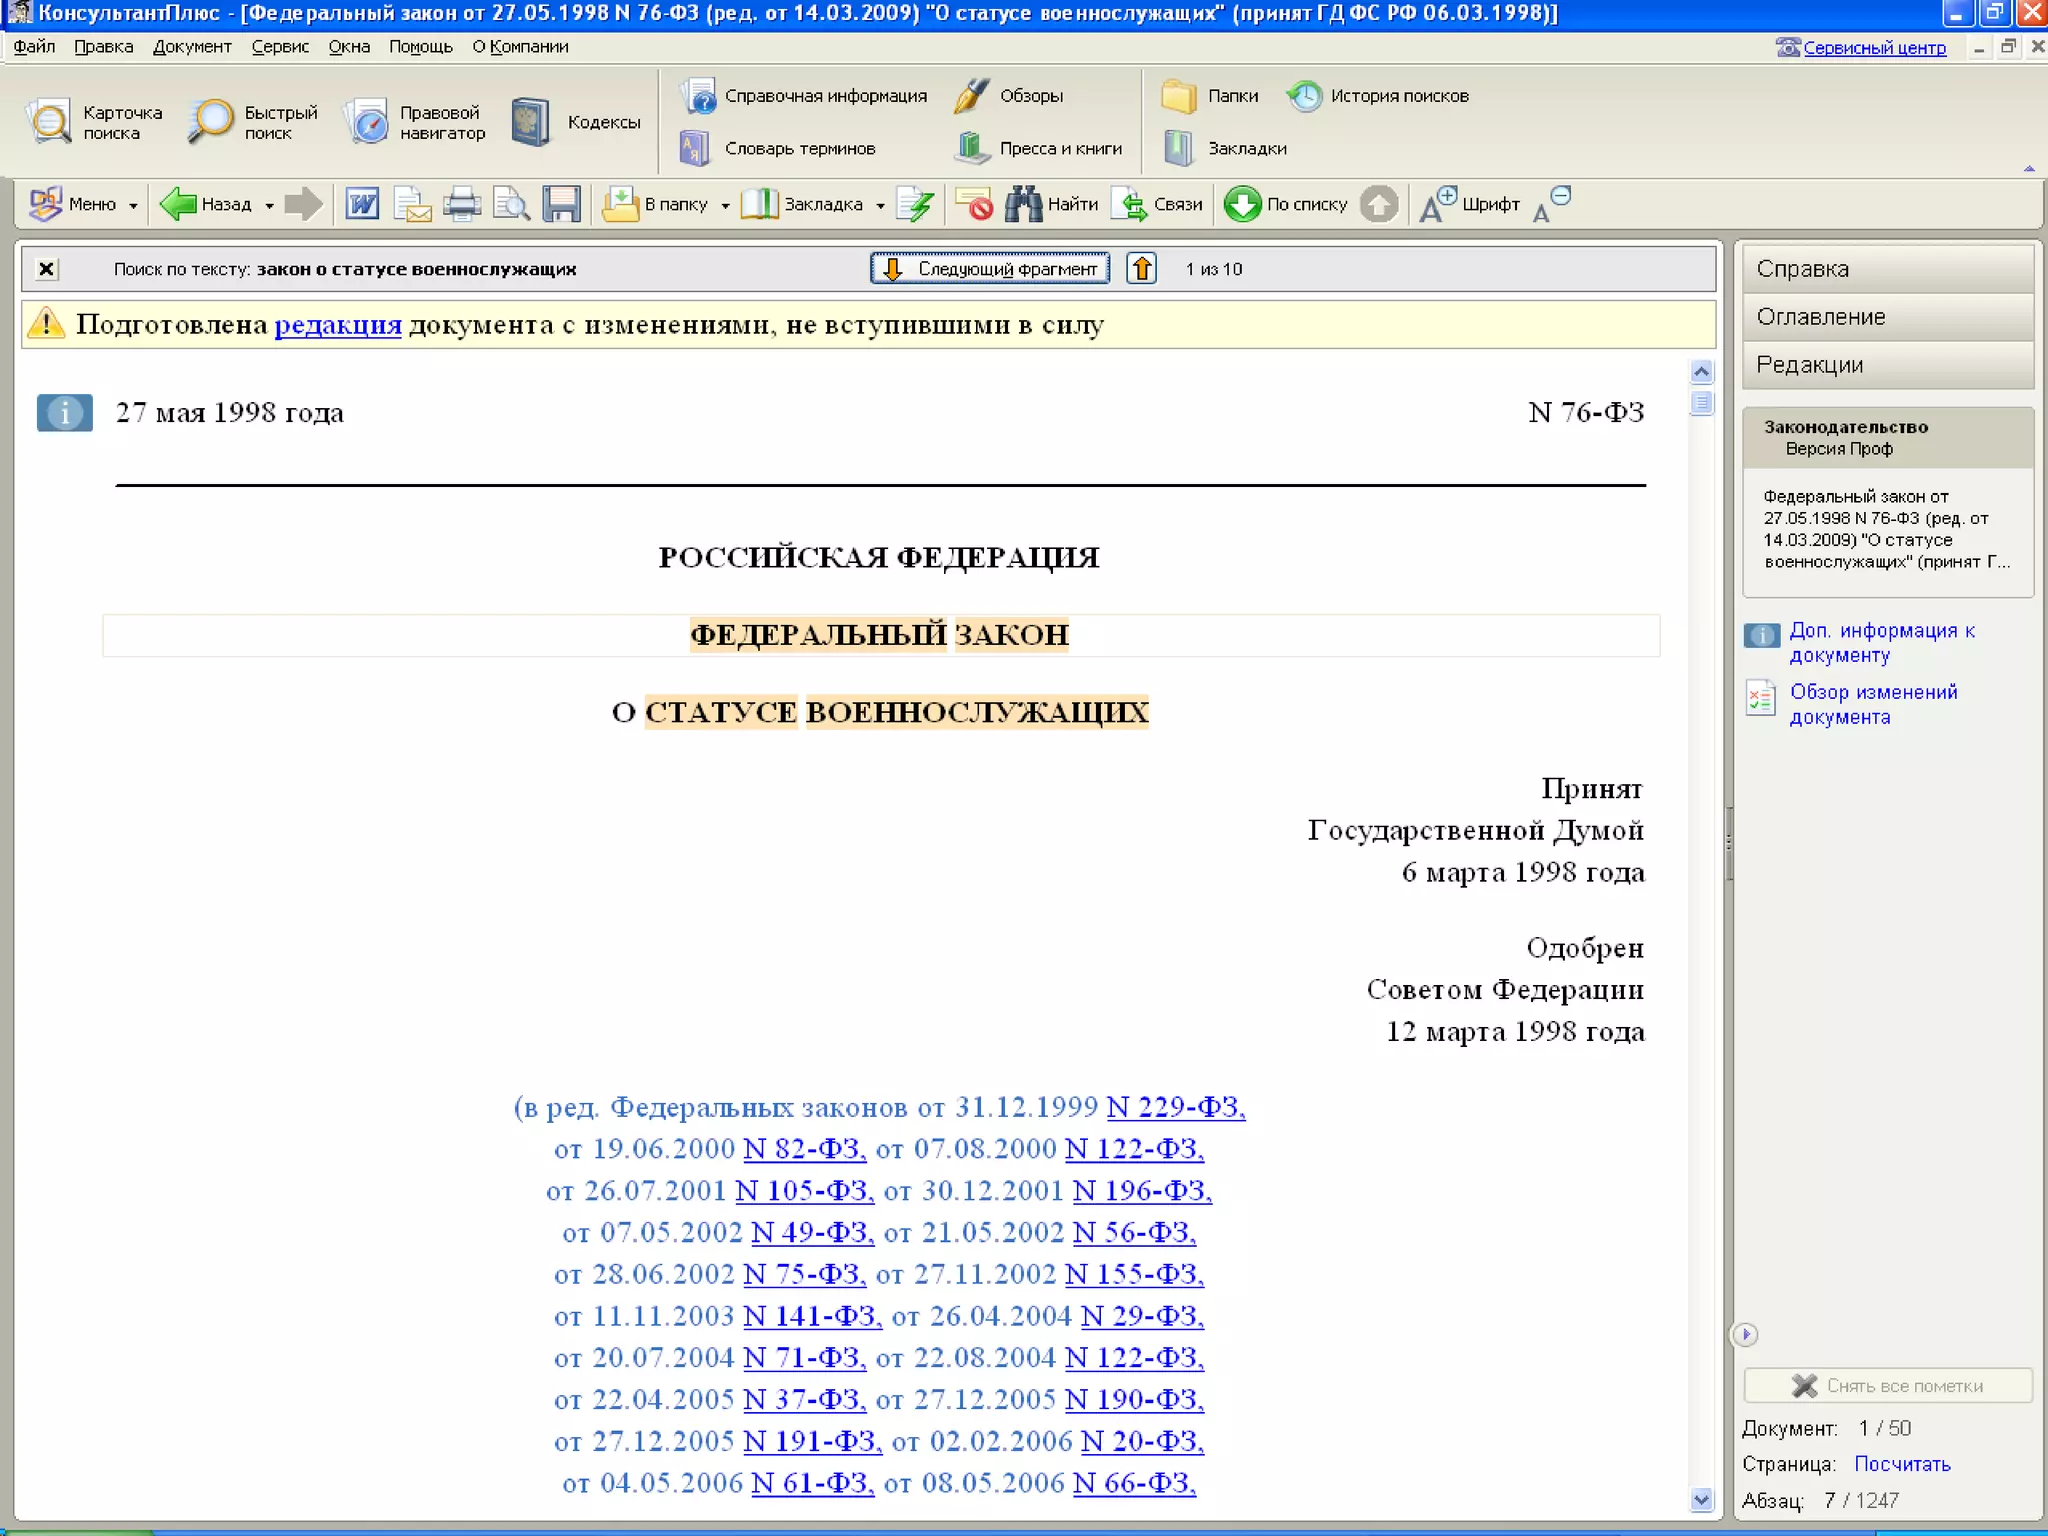Expand the Меню dropdown arrow
This screenshot has width=2048, height=1536.
coord(133,205)
